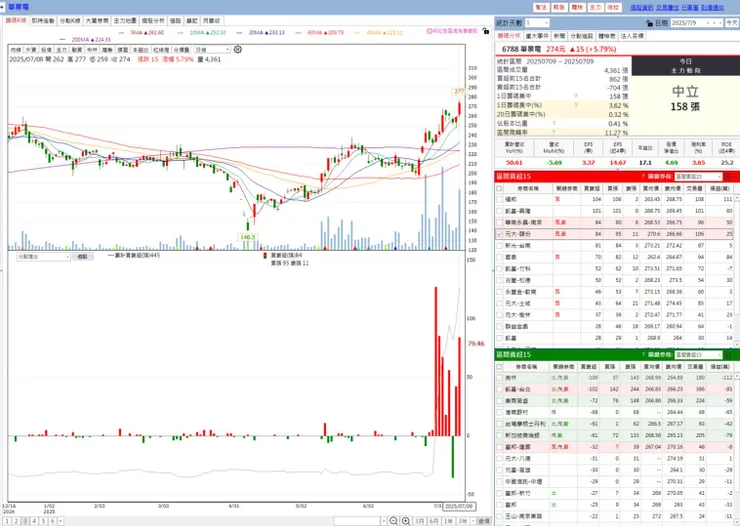This screenshot has height=526, width=740.
Task: Toggle the 外資 chart overlay button
Action: pos(31,50)
